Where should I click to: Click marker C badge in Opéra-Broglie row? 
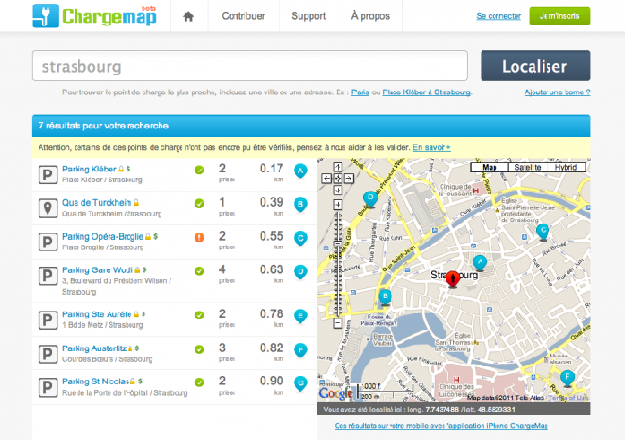(x=301, y=239)
